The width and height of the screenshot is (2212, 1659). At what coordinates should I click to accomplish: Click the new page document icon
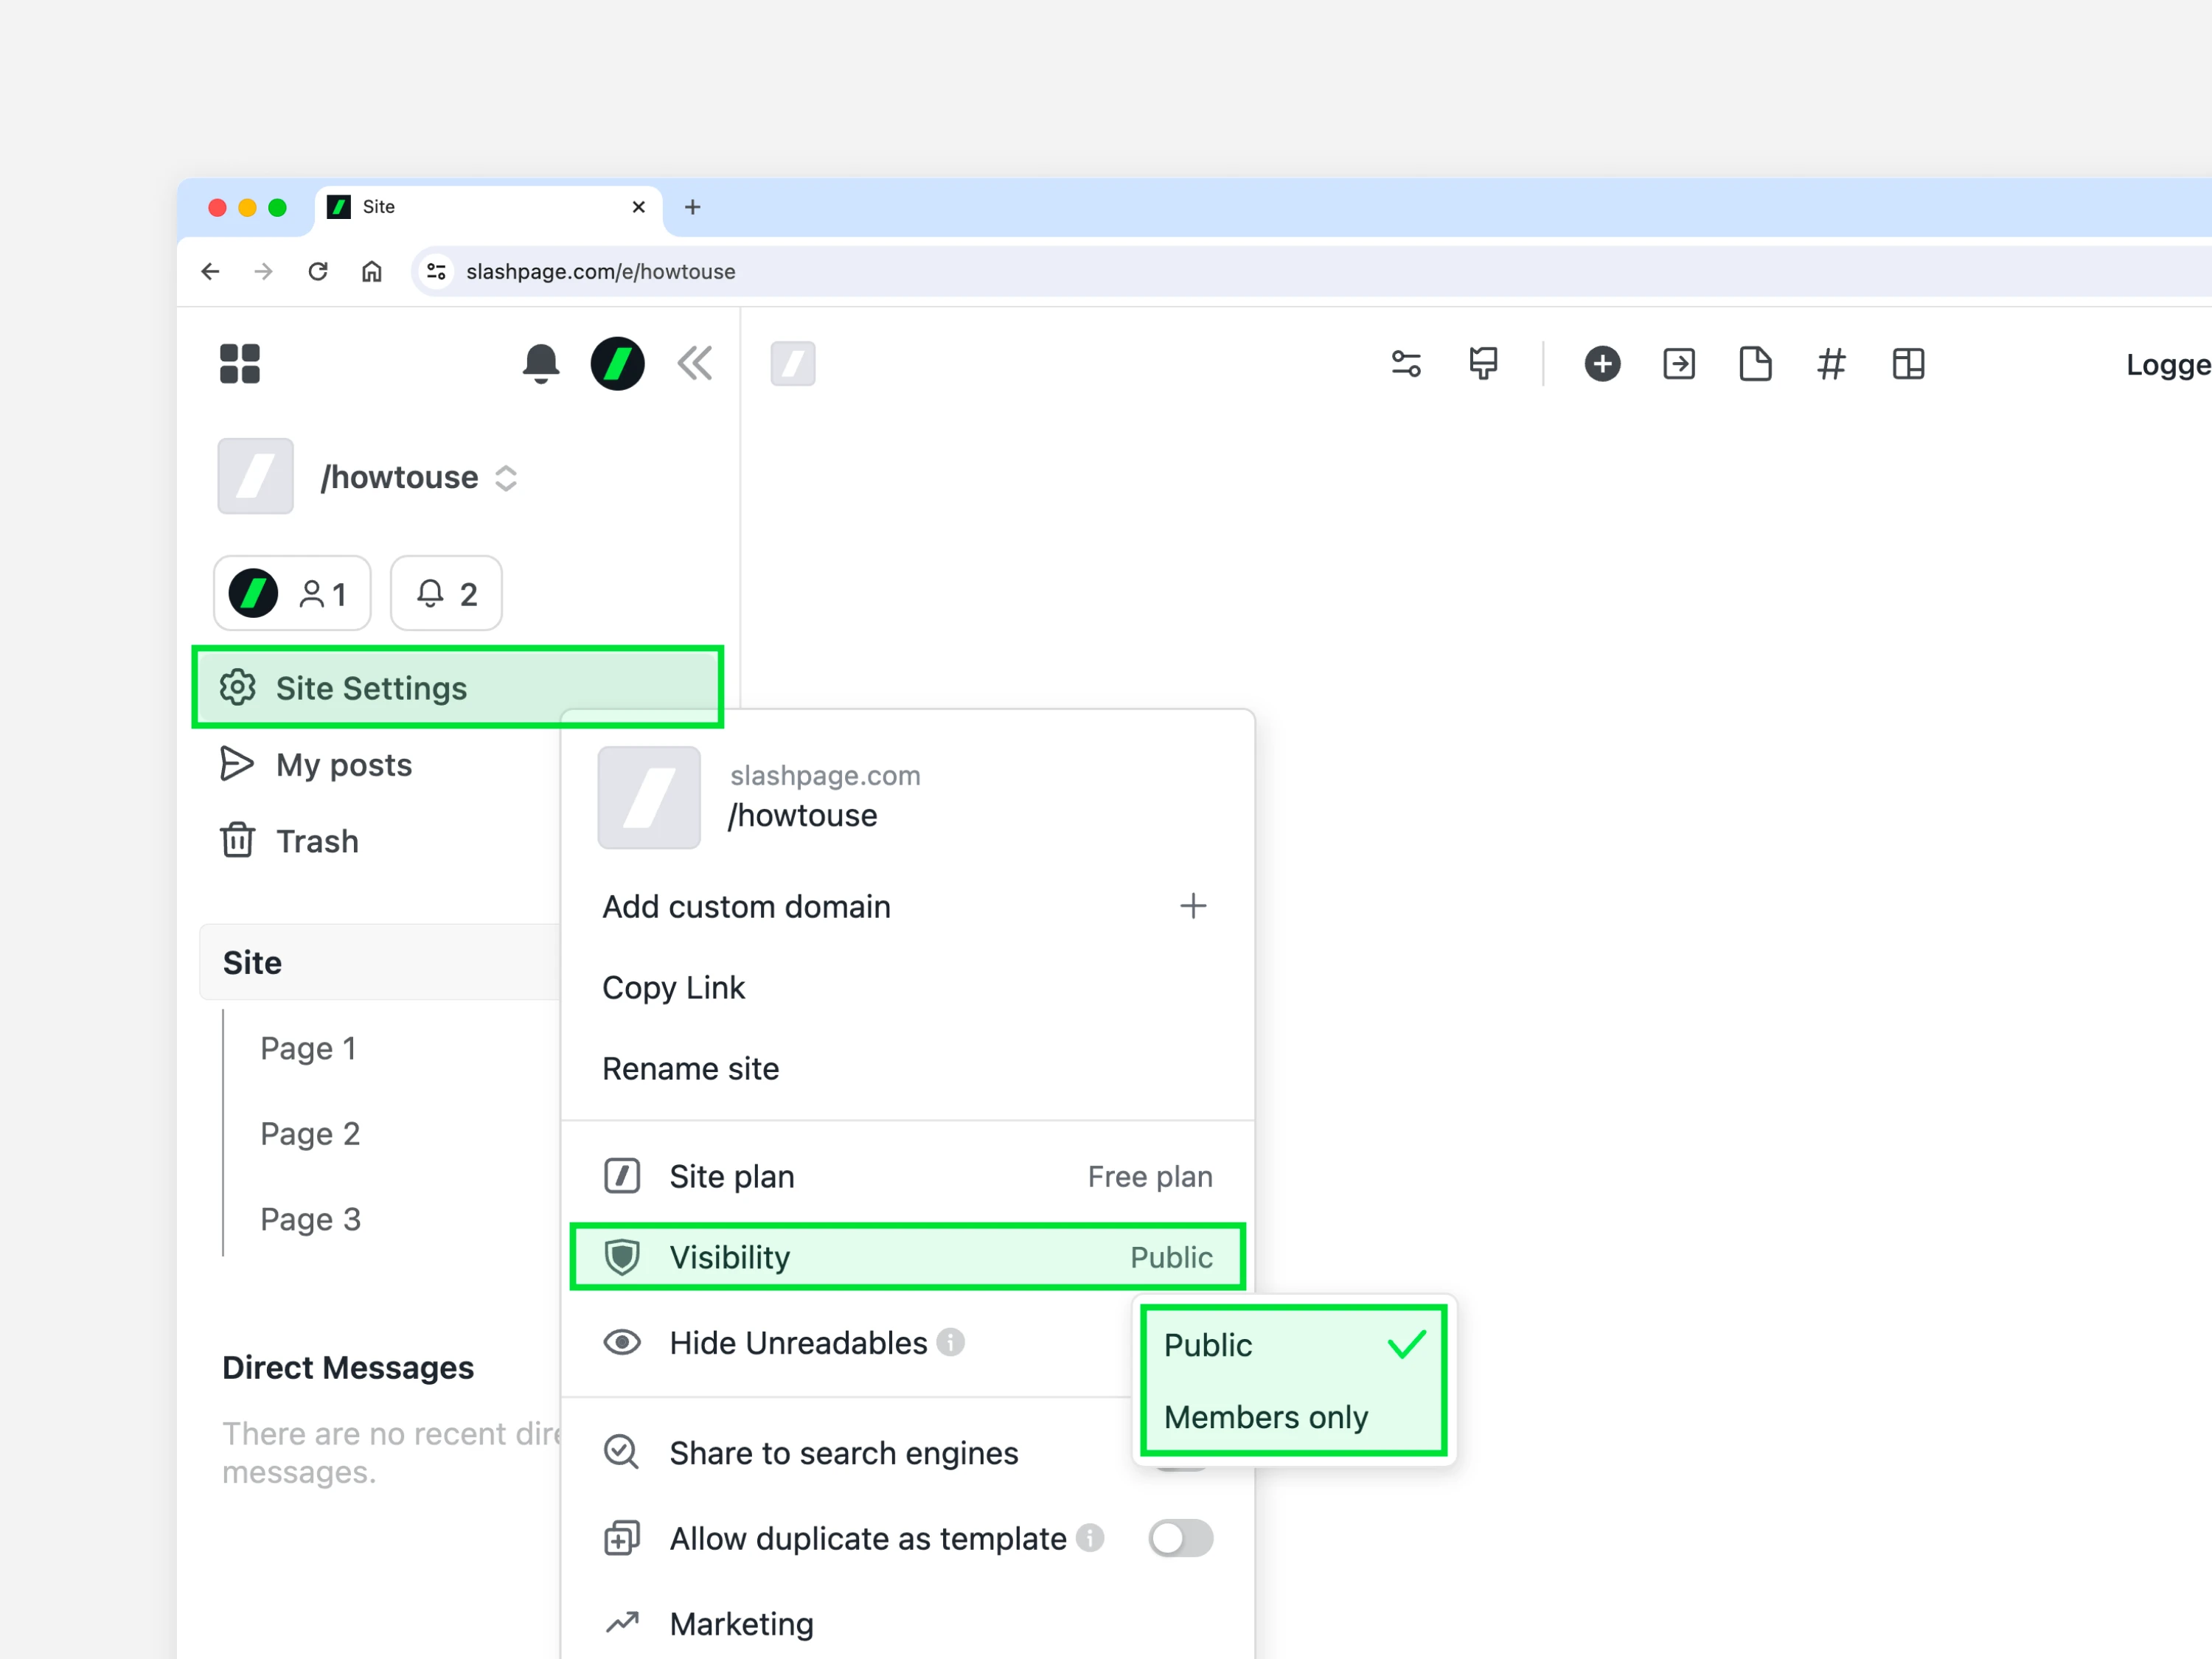point(1755,364)
